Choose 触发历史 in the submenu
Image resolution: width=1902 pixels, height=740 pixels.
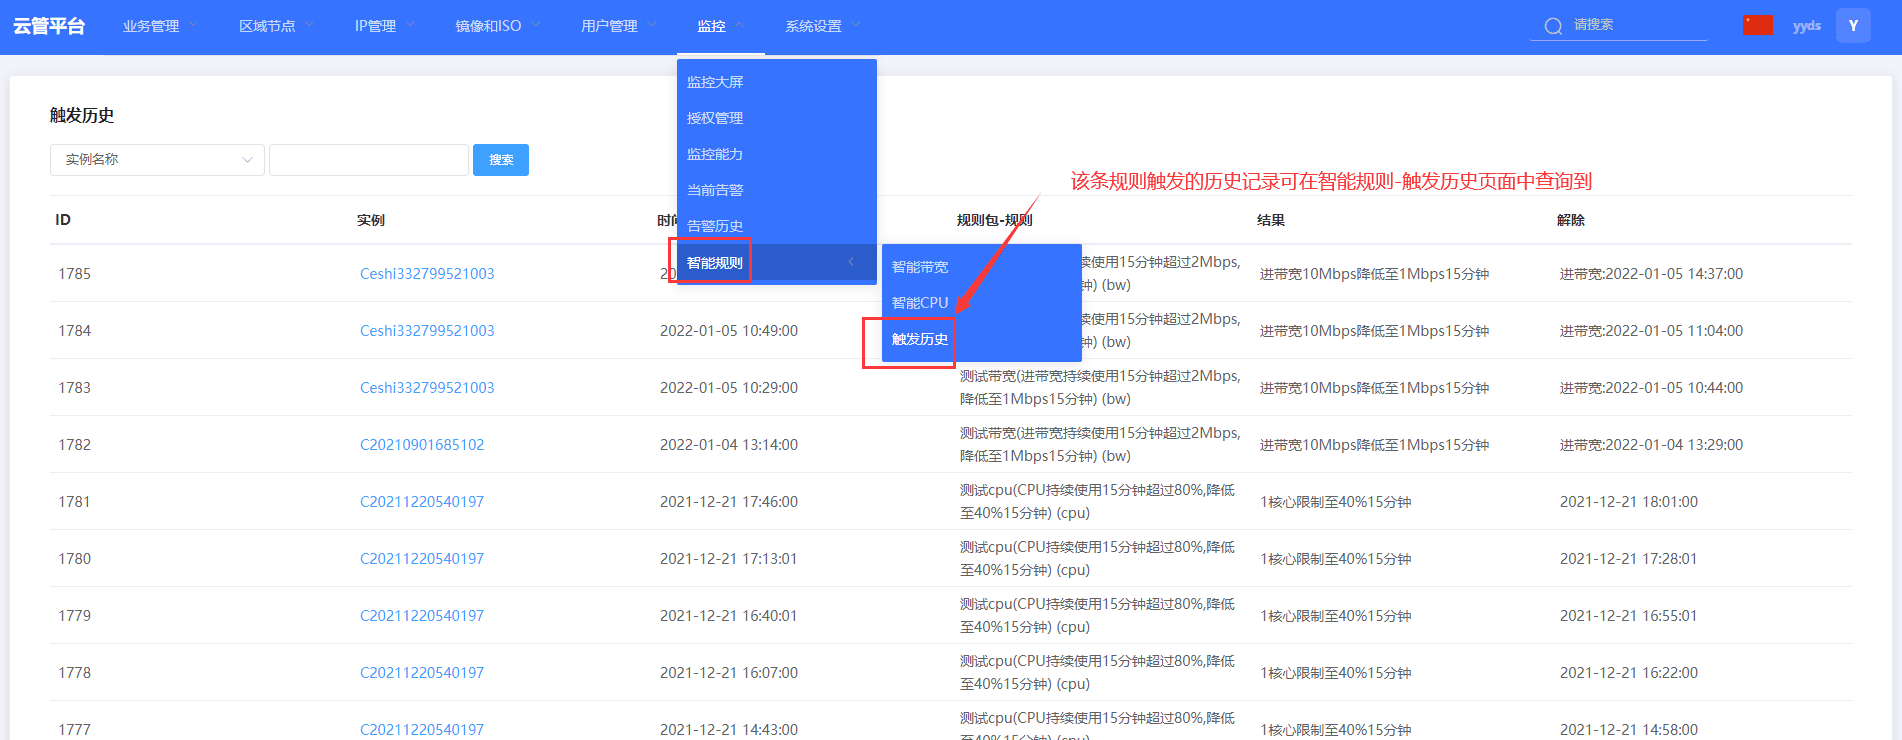click(x=981, y=339)
